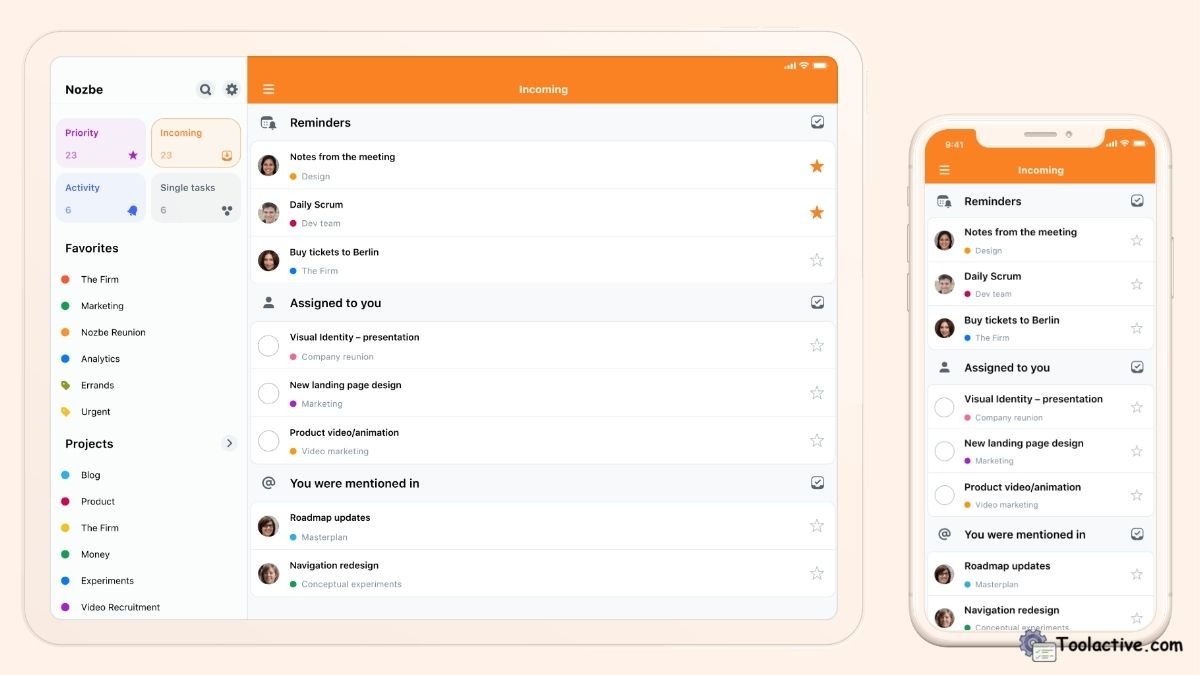Star the Daily Scrum task on the phone

[1136, 285]
